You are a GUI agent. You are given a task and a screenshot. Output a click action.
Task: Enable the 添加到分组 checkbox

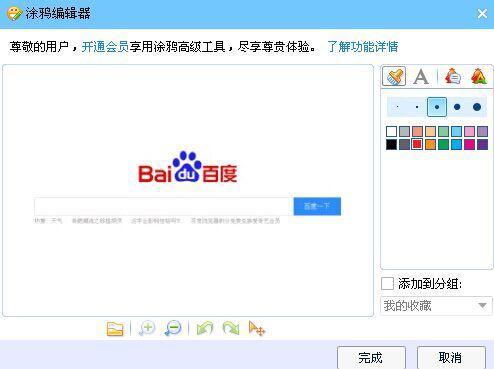387,284
